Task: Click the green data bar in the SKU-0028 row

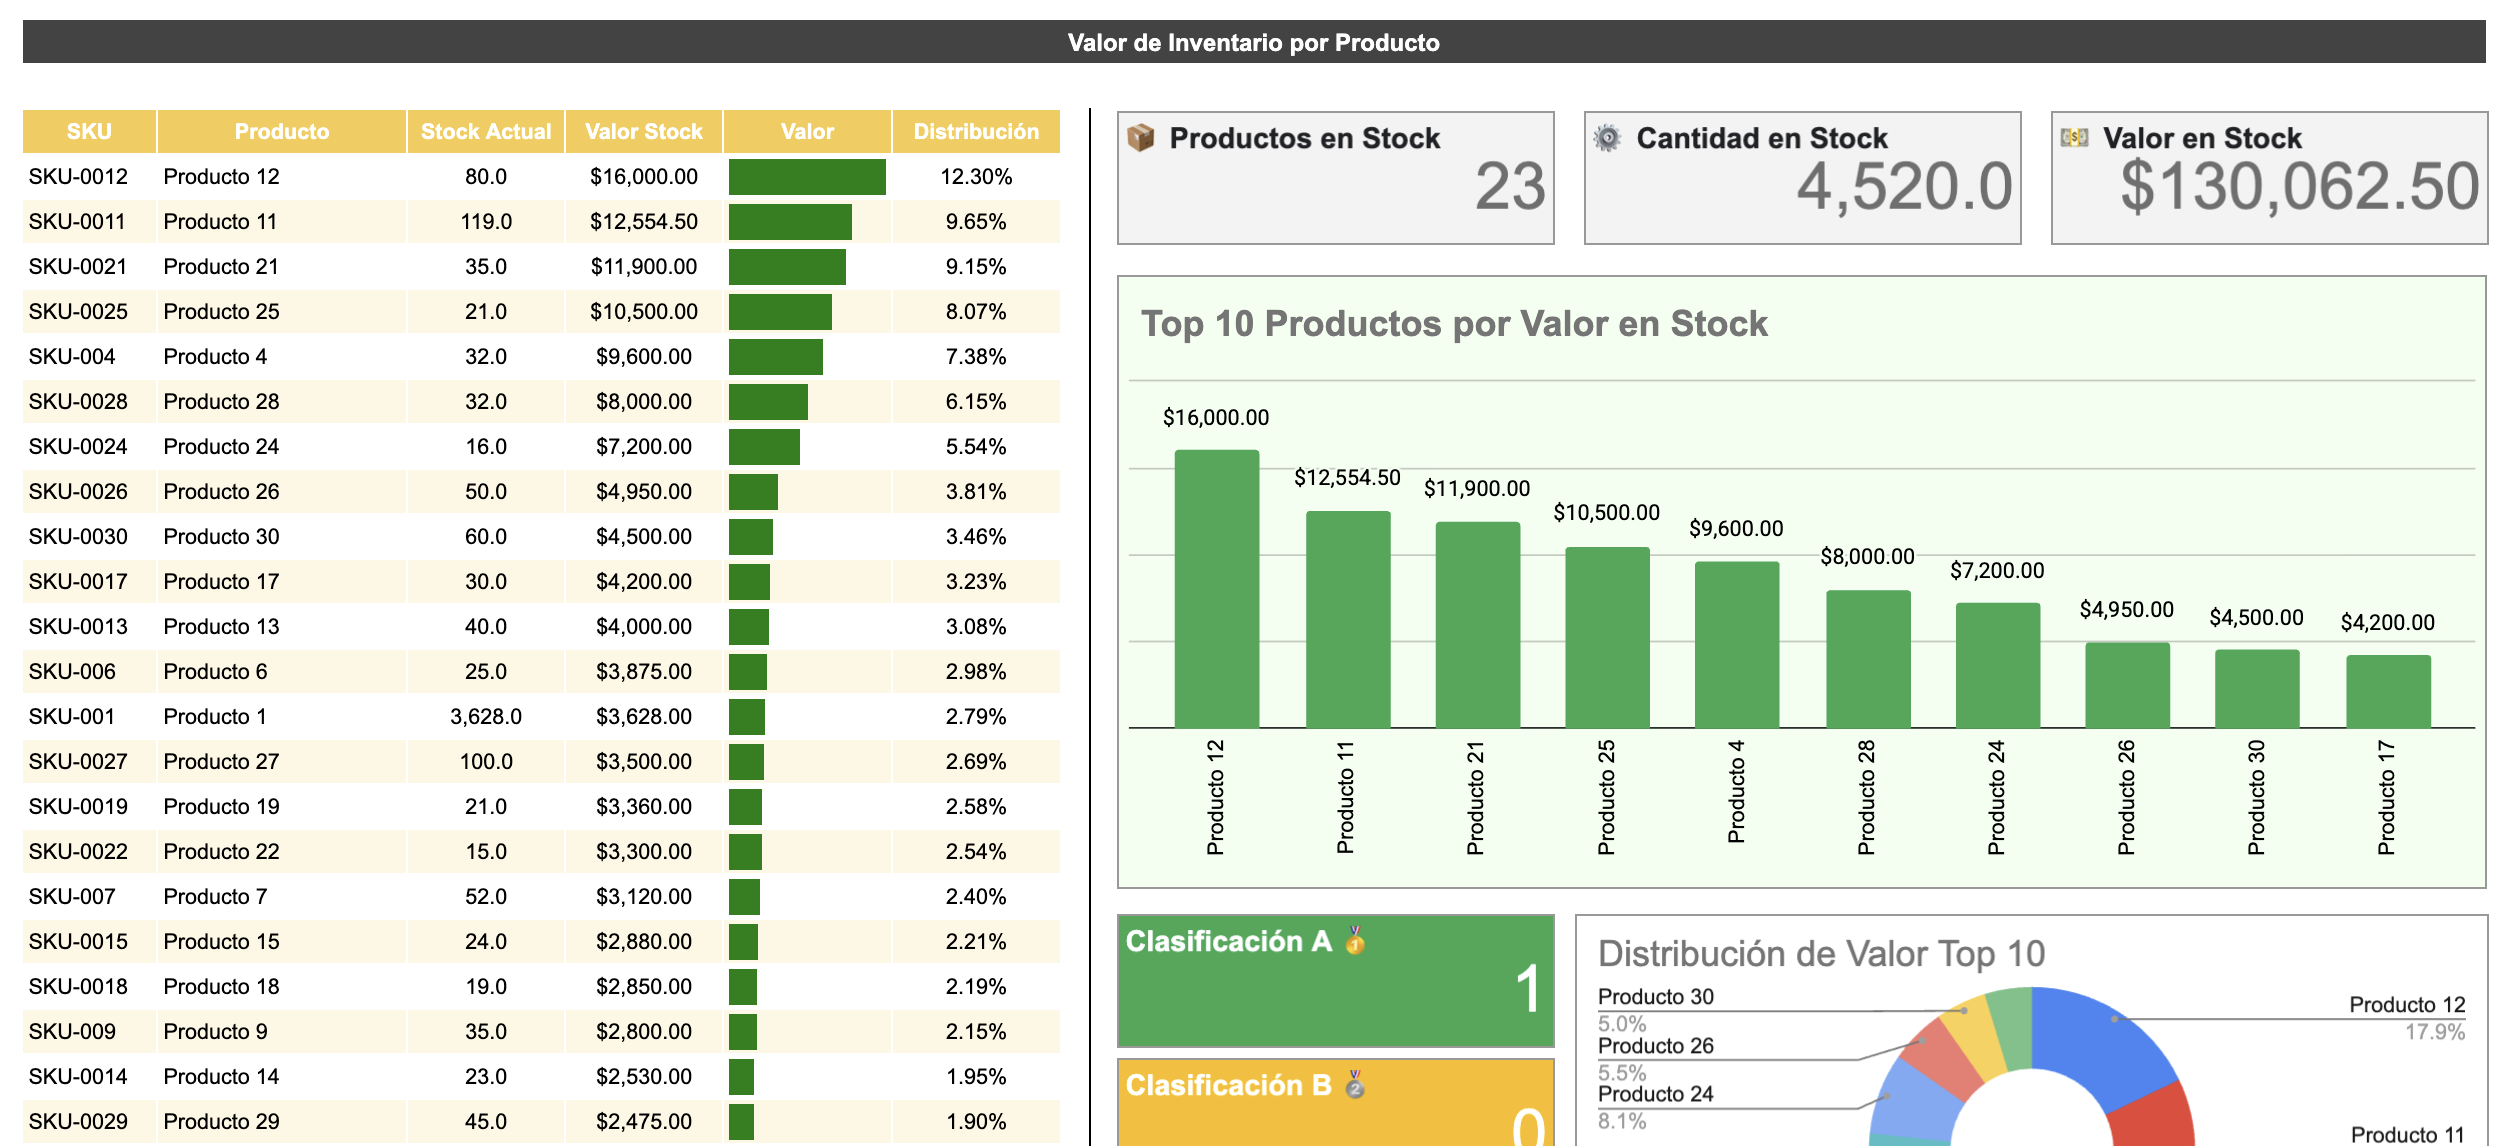Action: click(768, 402)
